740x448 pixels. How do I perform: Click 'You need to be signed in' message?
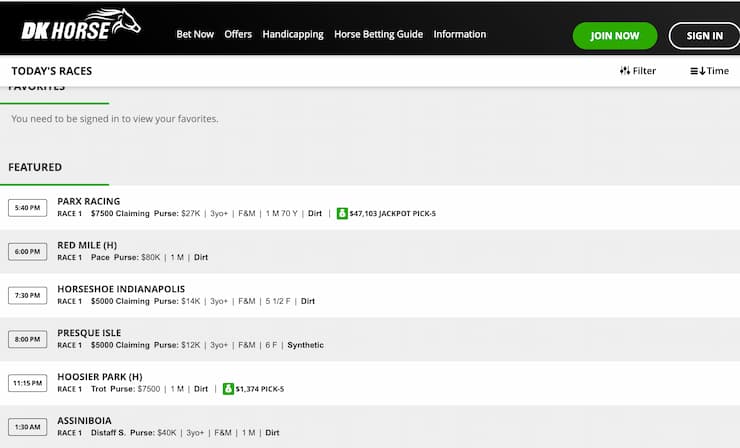click(115, 119)
